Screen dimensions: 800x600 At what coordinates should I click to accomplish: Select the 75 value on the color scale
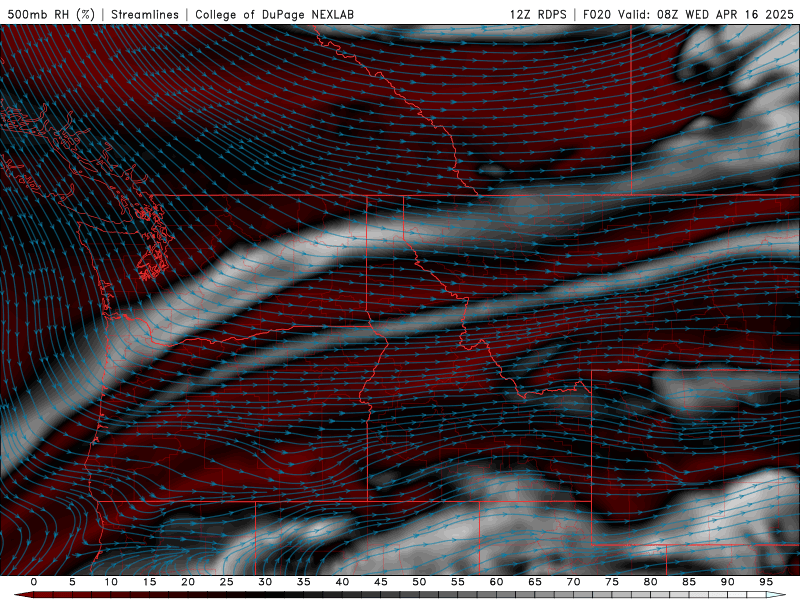[x=612, y=582]
